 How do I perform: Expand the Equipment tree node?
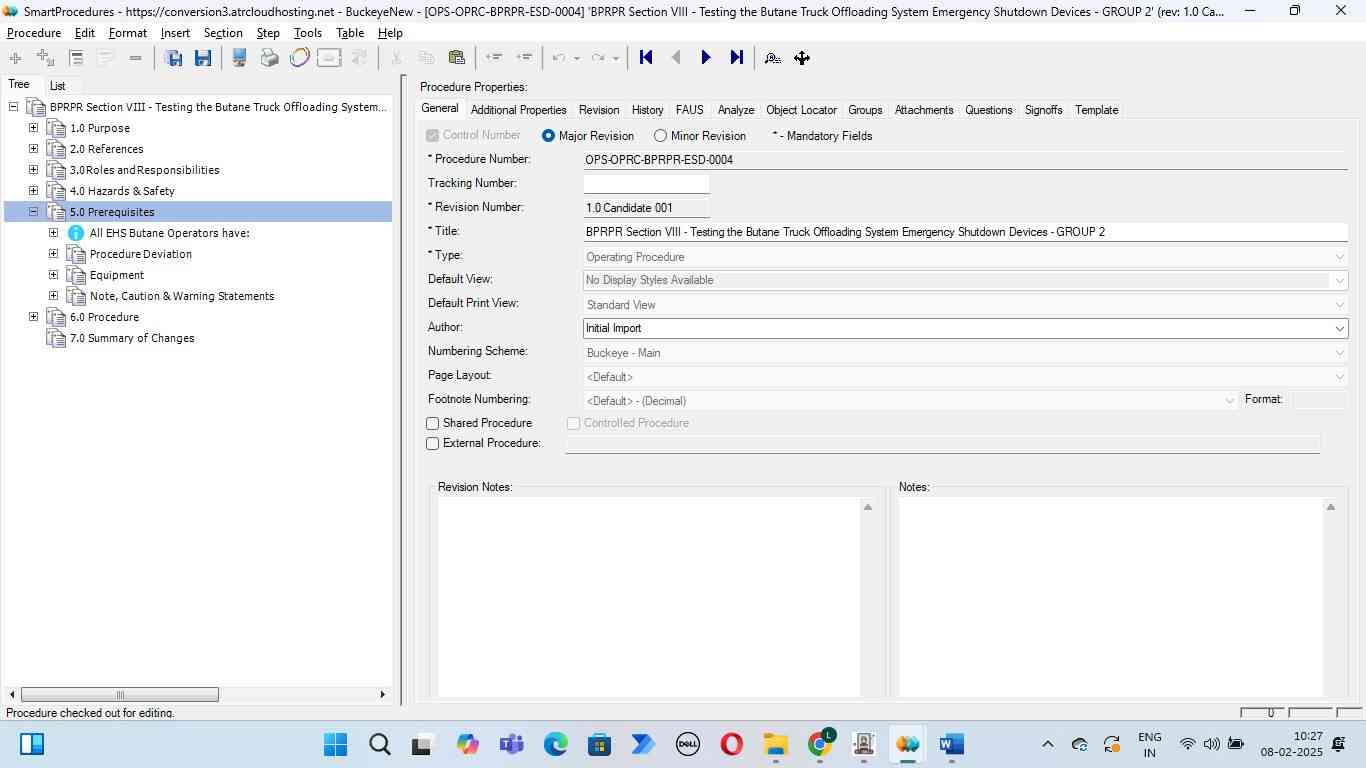tap(53, 275)
